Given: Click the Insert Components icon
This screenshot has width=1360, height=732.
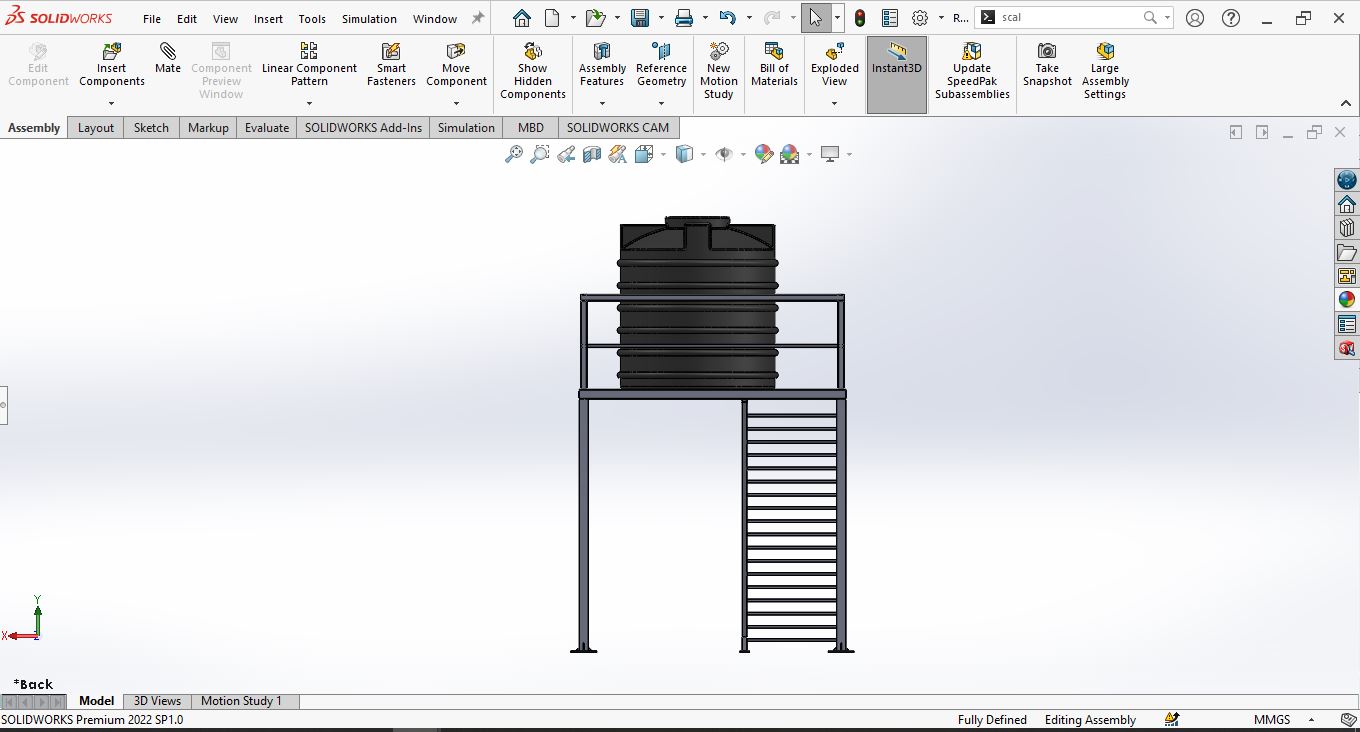Looking at the screenshot, I should tap(112, 51).
